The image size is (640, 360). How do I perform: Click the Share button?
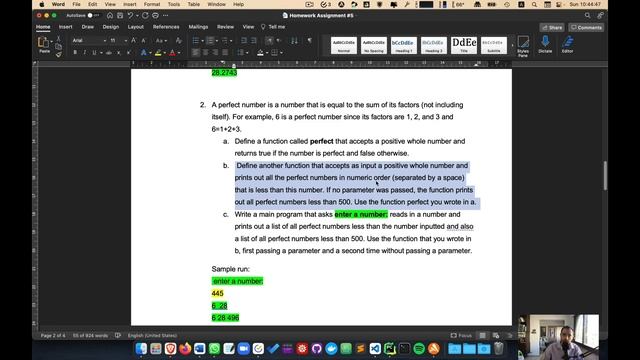552,27
